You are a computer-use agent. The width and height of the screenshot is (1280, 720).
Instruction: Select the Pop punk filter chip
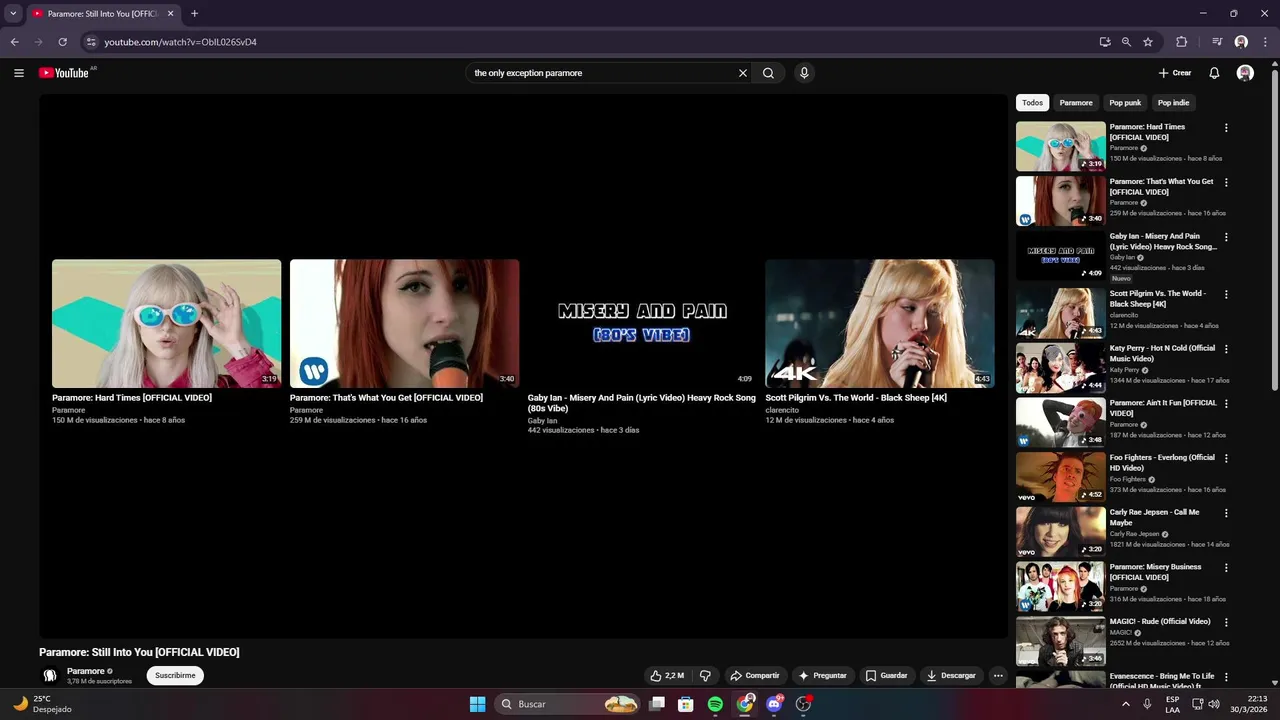pos(1125,103)
